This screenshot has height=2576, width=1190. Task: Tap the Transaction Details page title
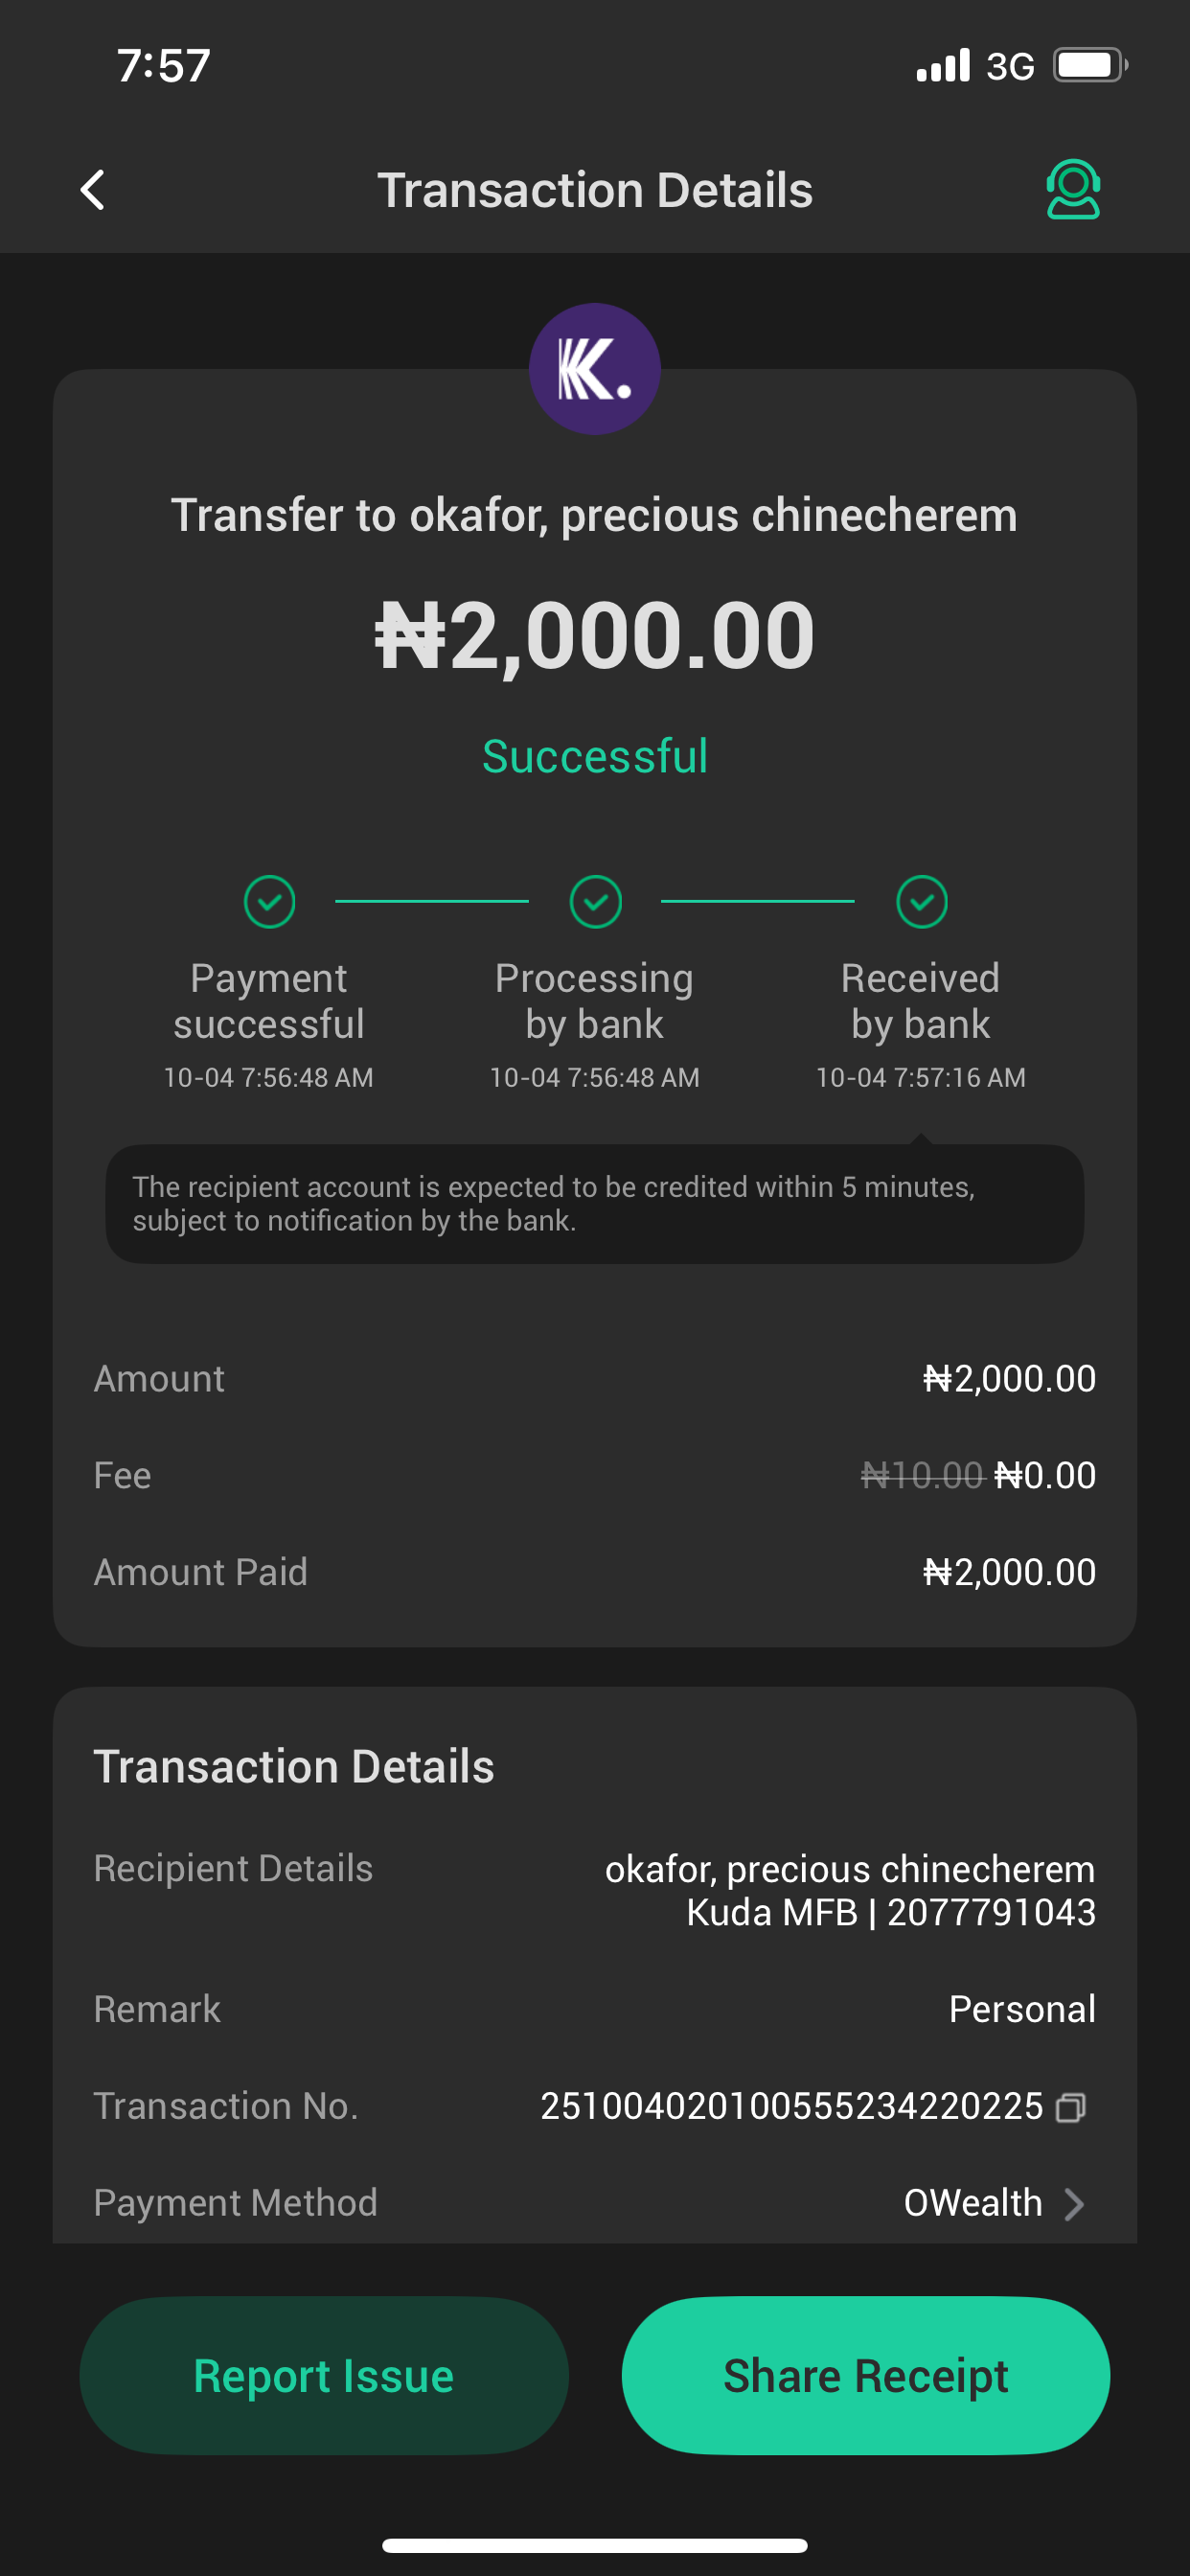pyautogui.click(x=595, y=190)
